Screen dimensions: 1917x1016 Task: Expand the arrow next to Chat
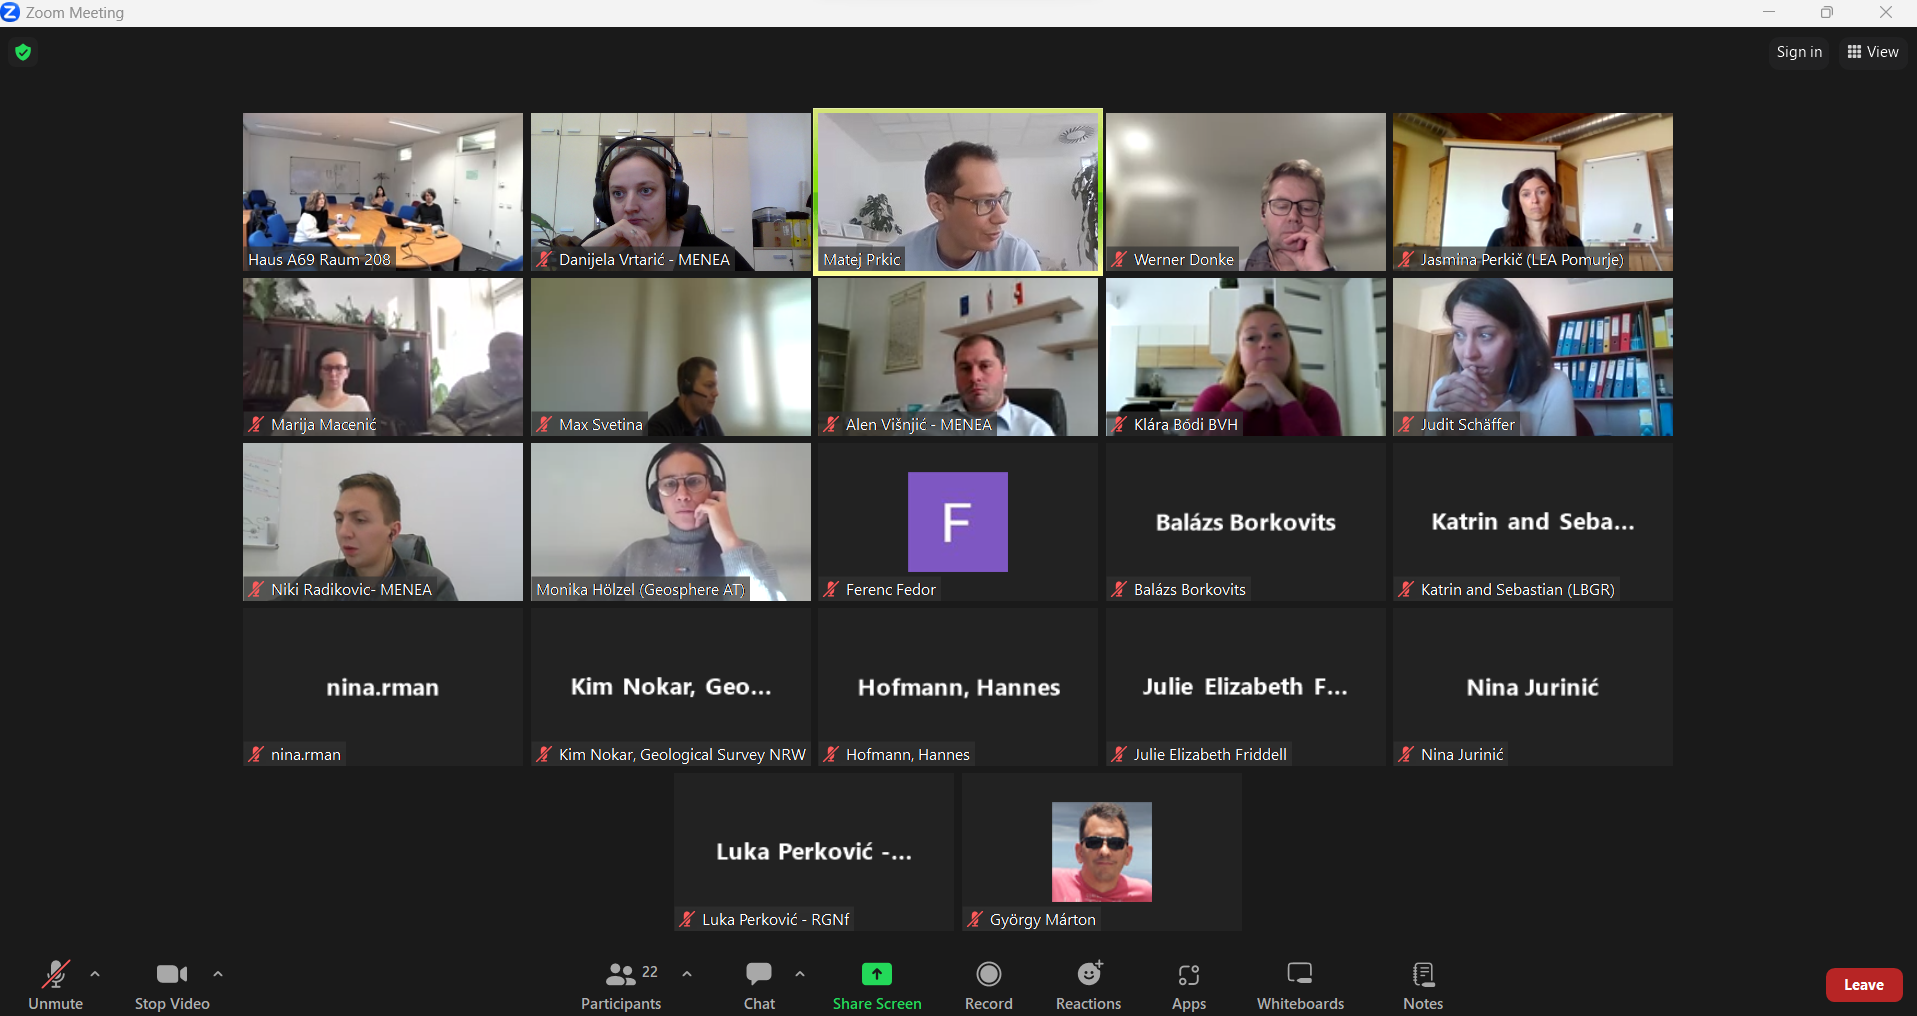click(800, 973)
